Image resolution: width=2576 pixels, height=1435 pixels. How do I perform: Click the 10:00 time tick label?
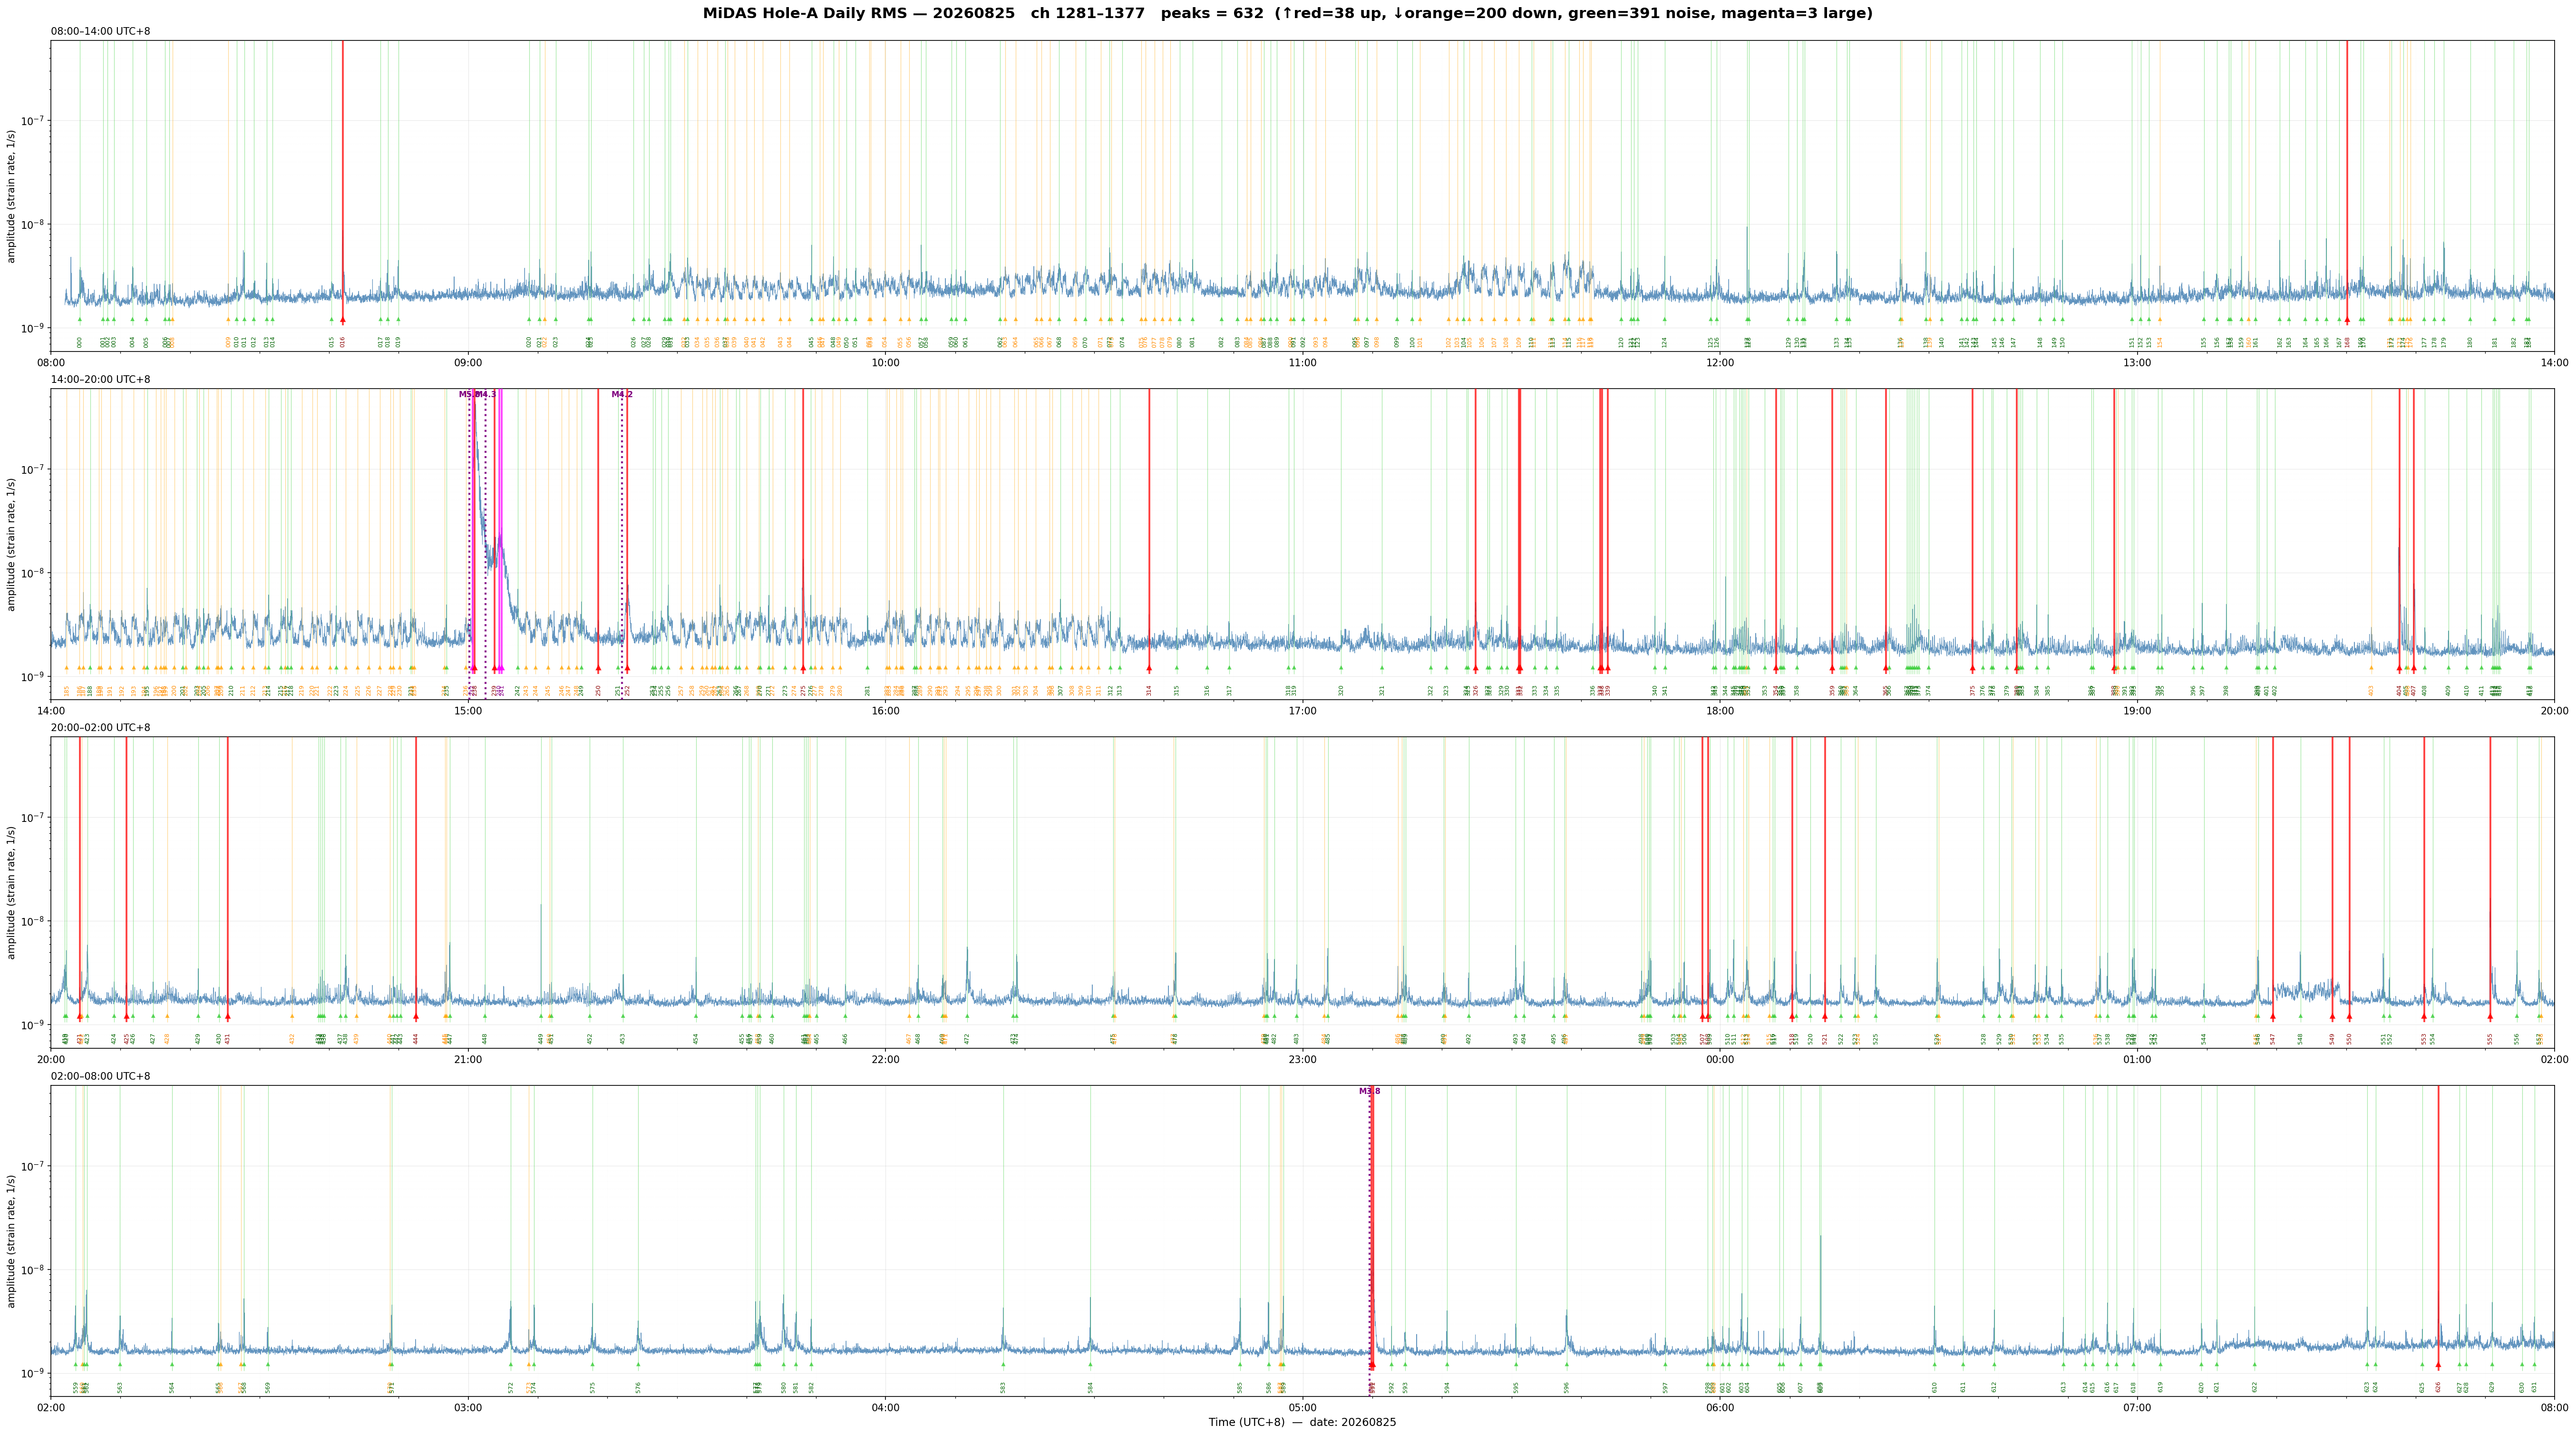coord(885,363)
